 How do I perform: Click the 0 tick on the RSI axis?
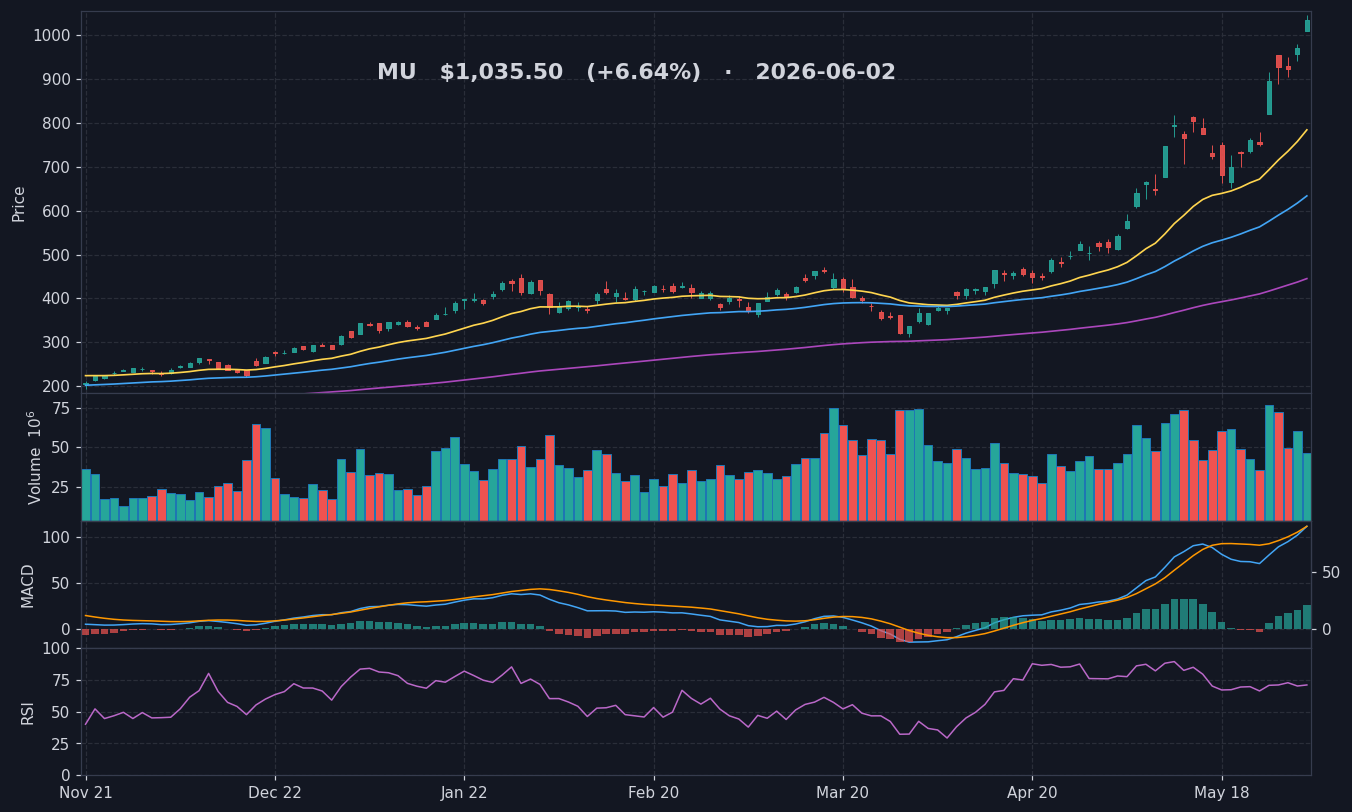(x=66, y=776)
